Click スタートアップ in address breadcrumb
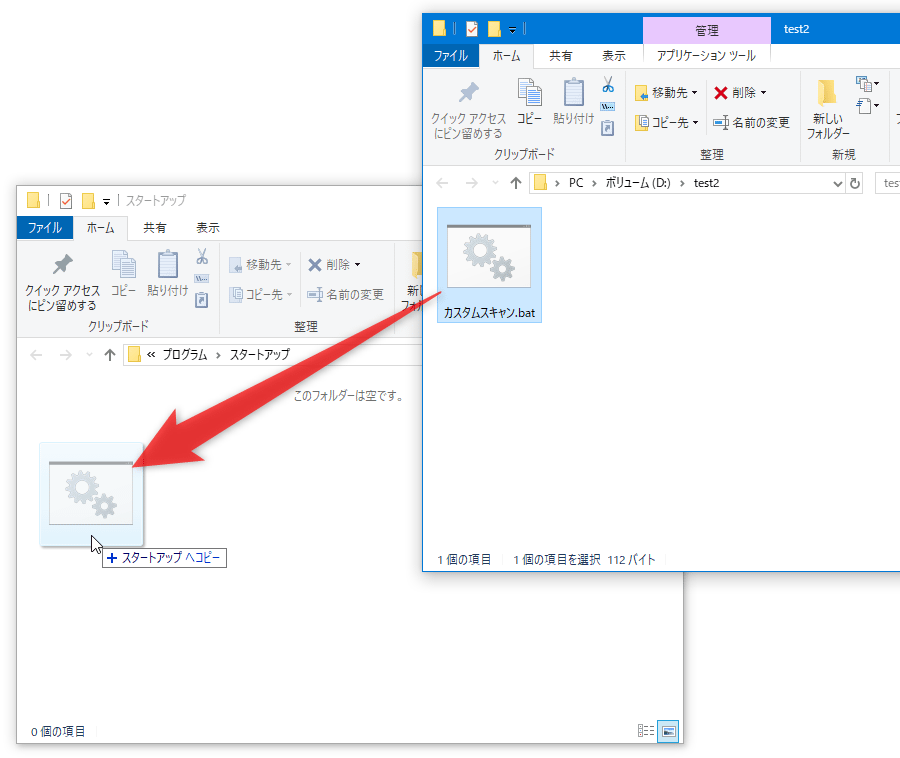Screen dimensions: 900x758 point(260,355)
